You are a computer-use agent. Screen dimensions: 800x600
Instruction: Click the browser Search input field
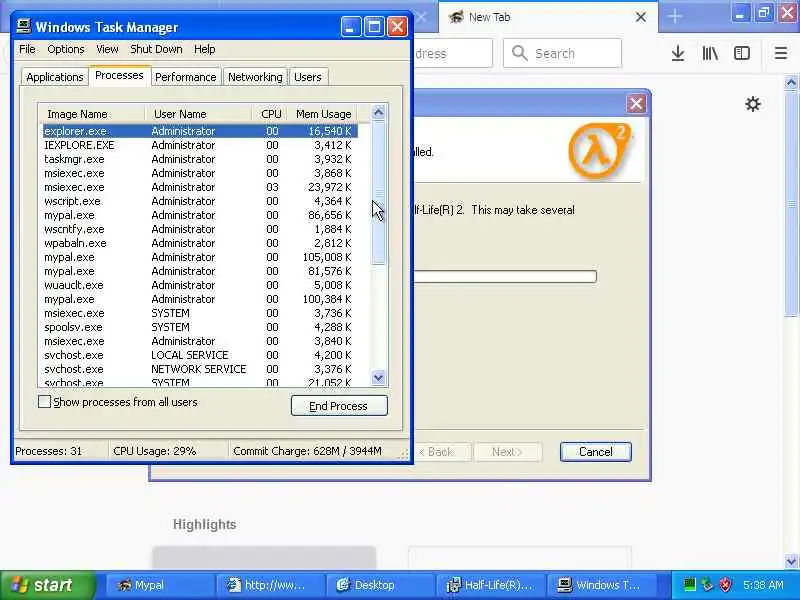562,53
